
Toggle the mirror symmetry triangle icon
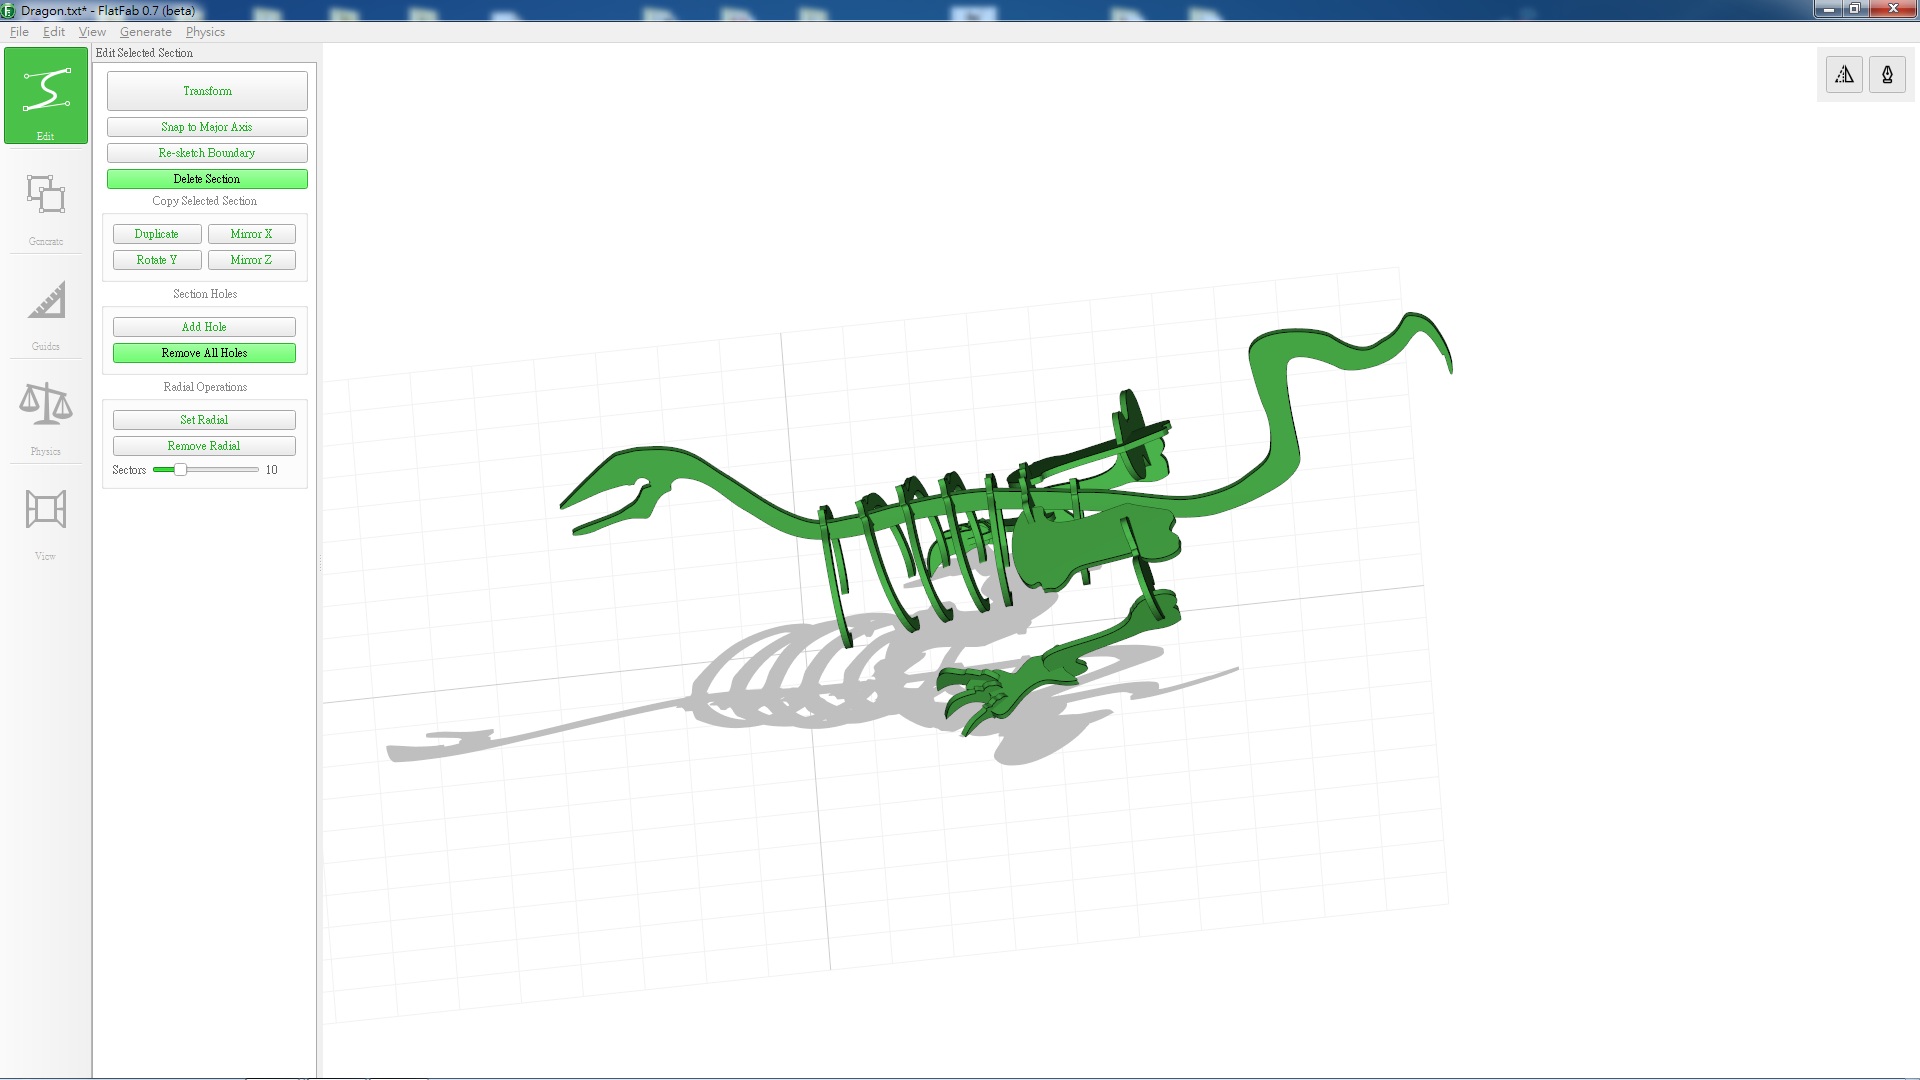pyautogui.click(x=1844, y=75)
